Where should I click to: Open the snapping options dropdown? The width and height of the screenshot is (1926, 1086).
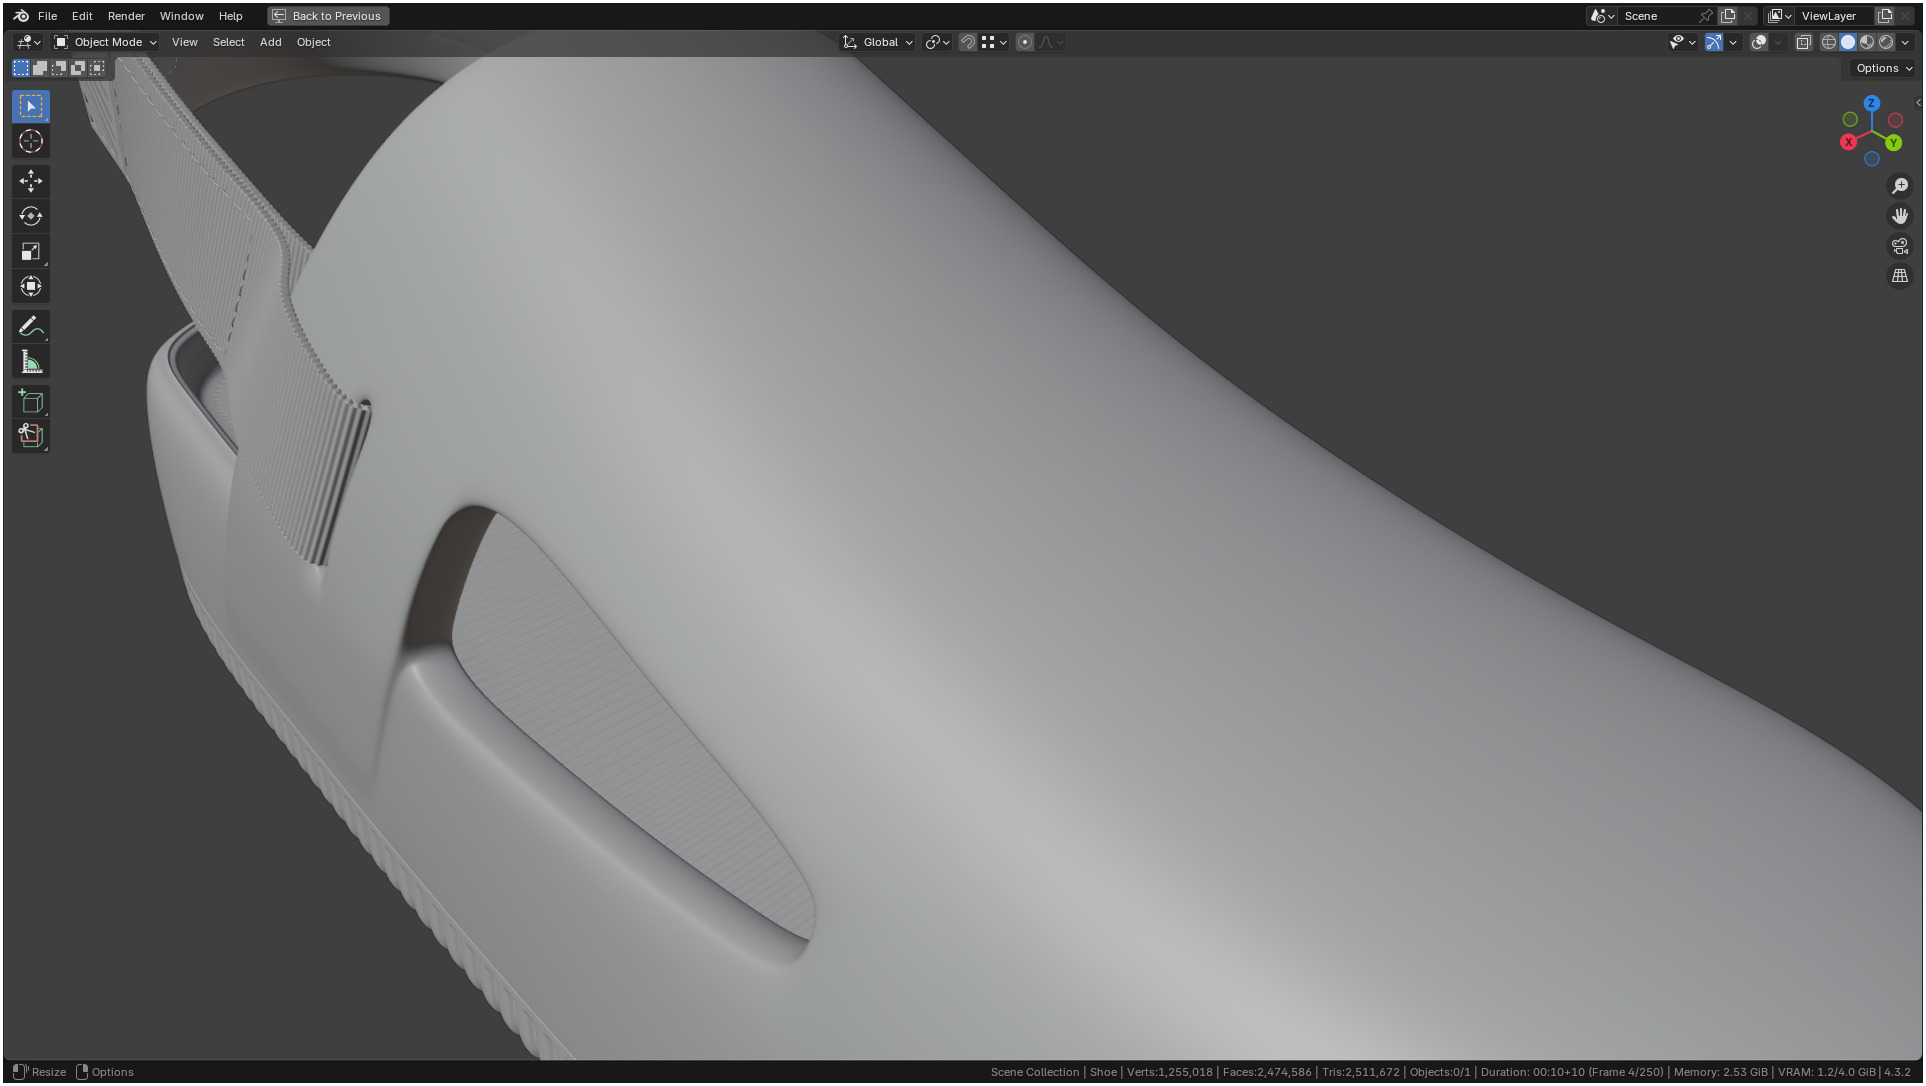click(994, 42)
